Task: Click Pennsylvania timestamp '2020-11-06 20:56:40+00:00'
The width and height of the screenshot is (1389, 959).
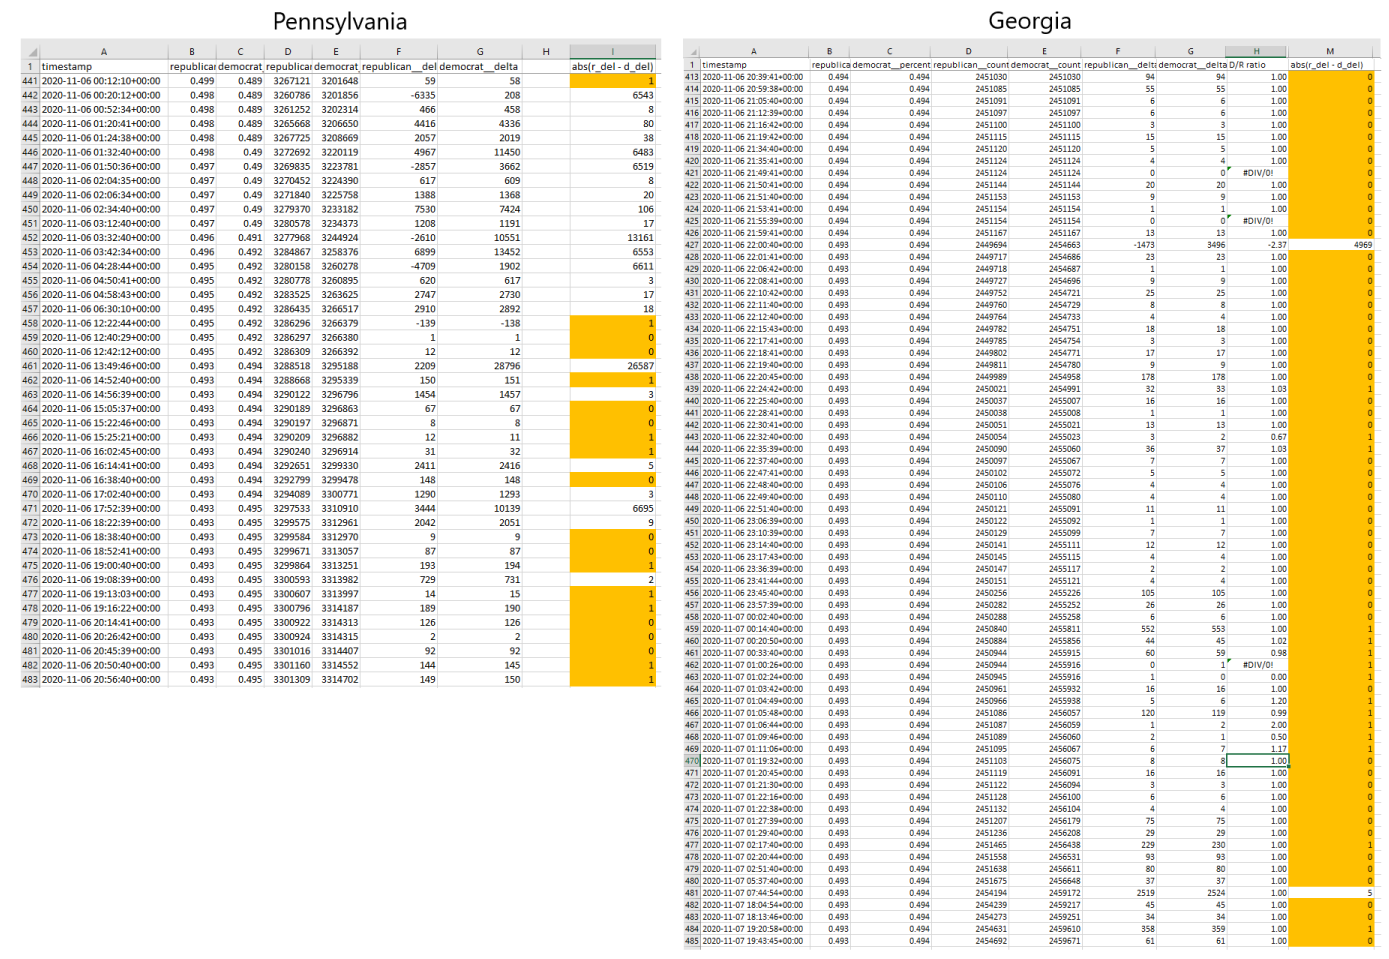Action: tap(103, 680)
